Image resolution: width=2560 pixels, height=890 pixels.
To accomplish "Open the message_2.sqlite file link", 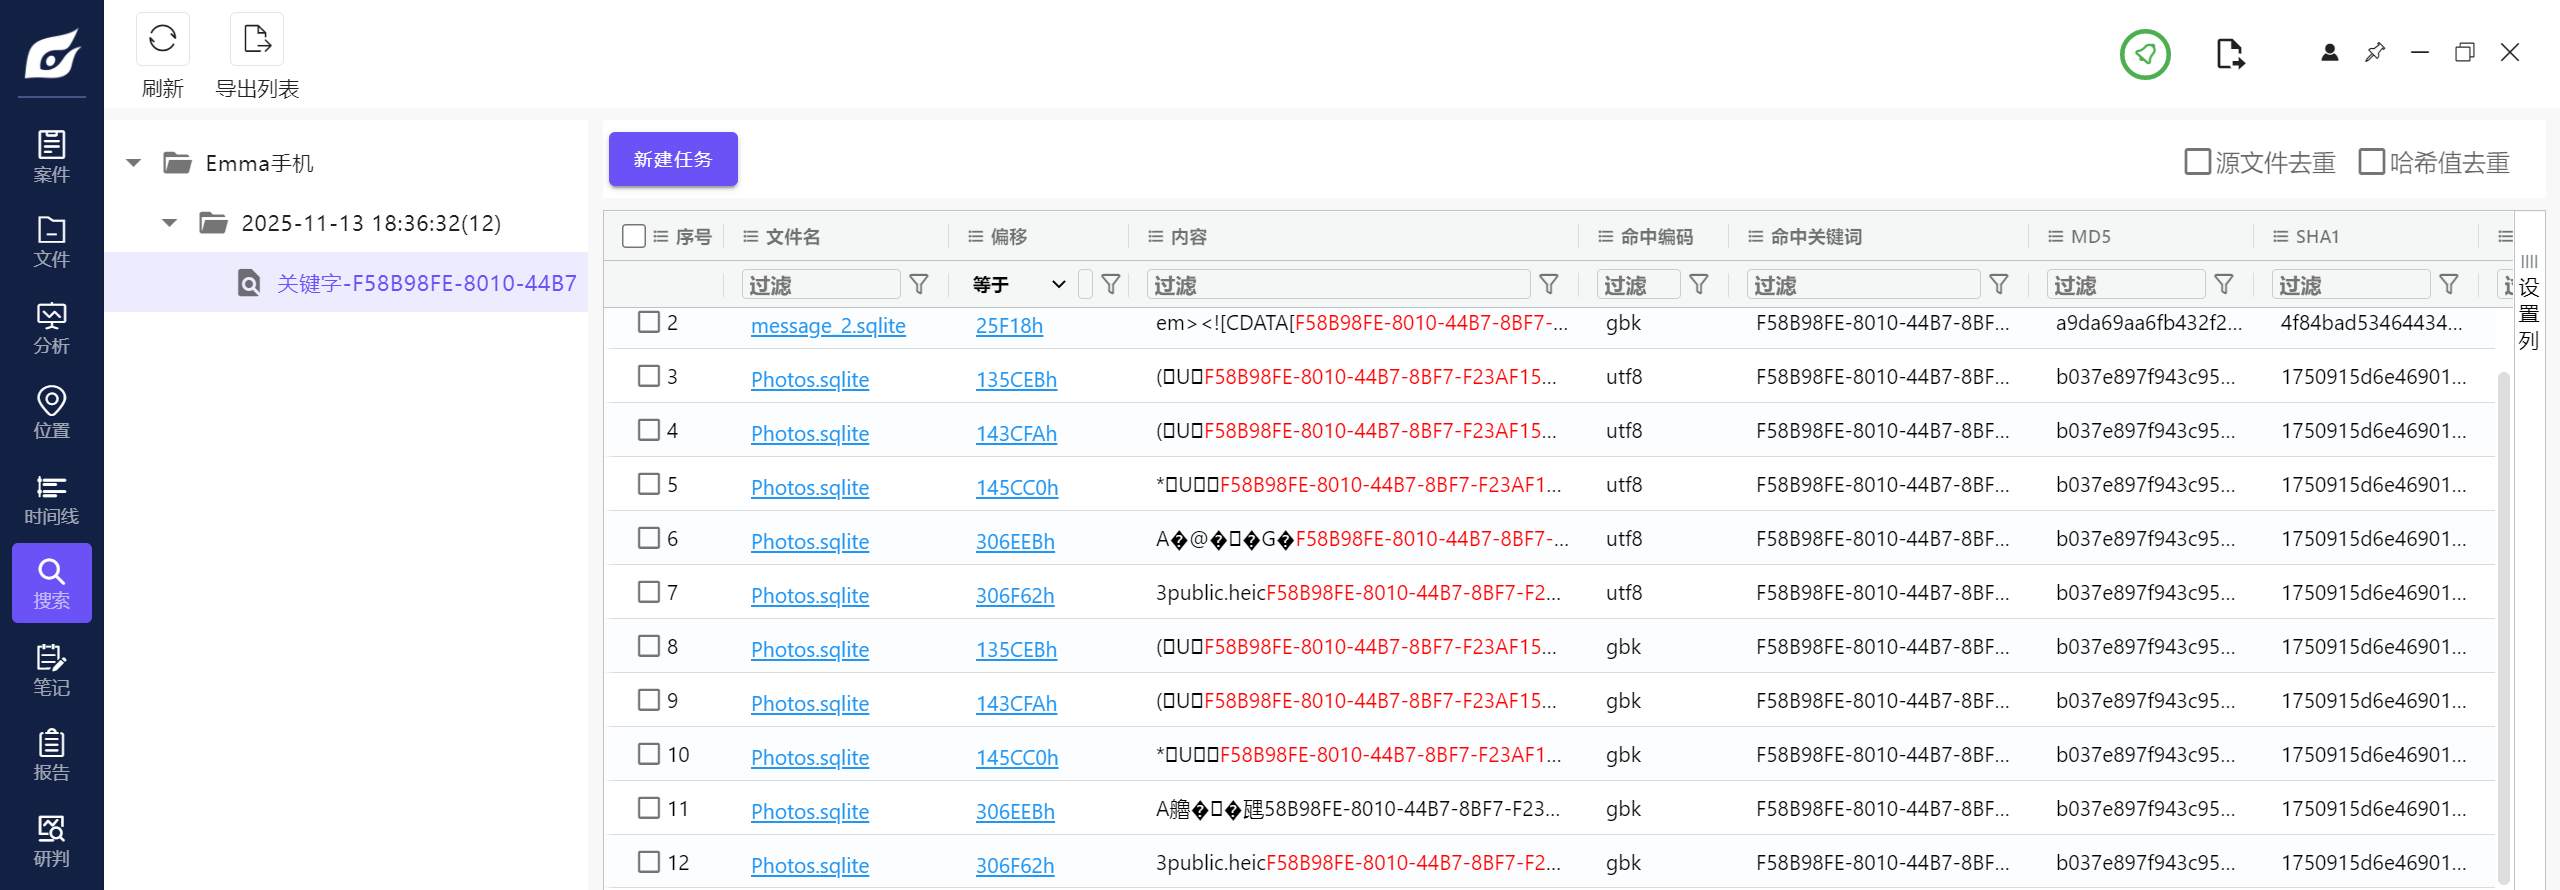I will (x=828, y=326).
